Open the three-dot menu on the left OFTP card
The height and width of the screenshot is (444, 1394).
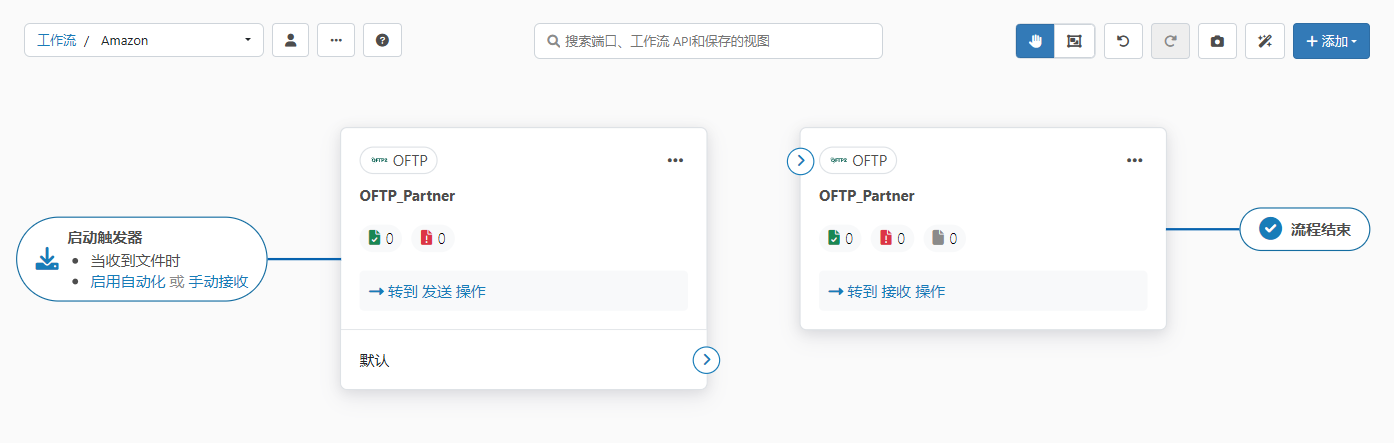click(x=675, y=160)
